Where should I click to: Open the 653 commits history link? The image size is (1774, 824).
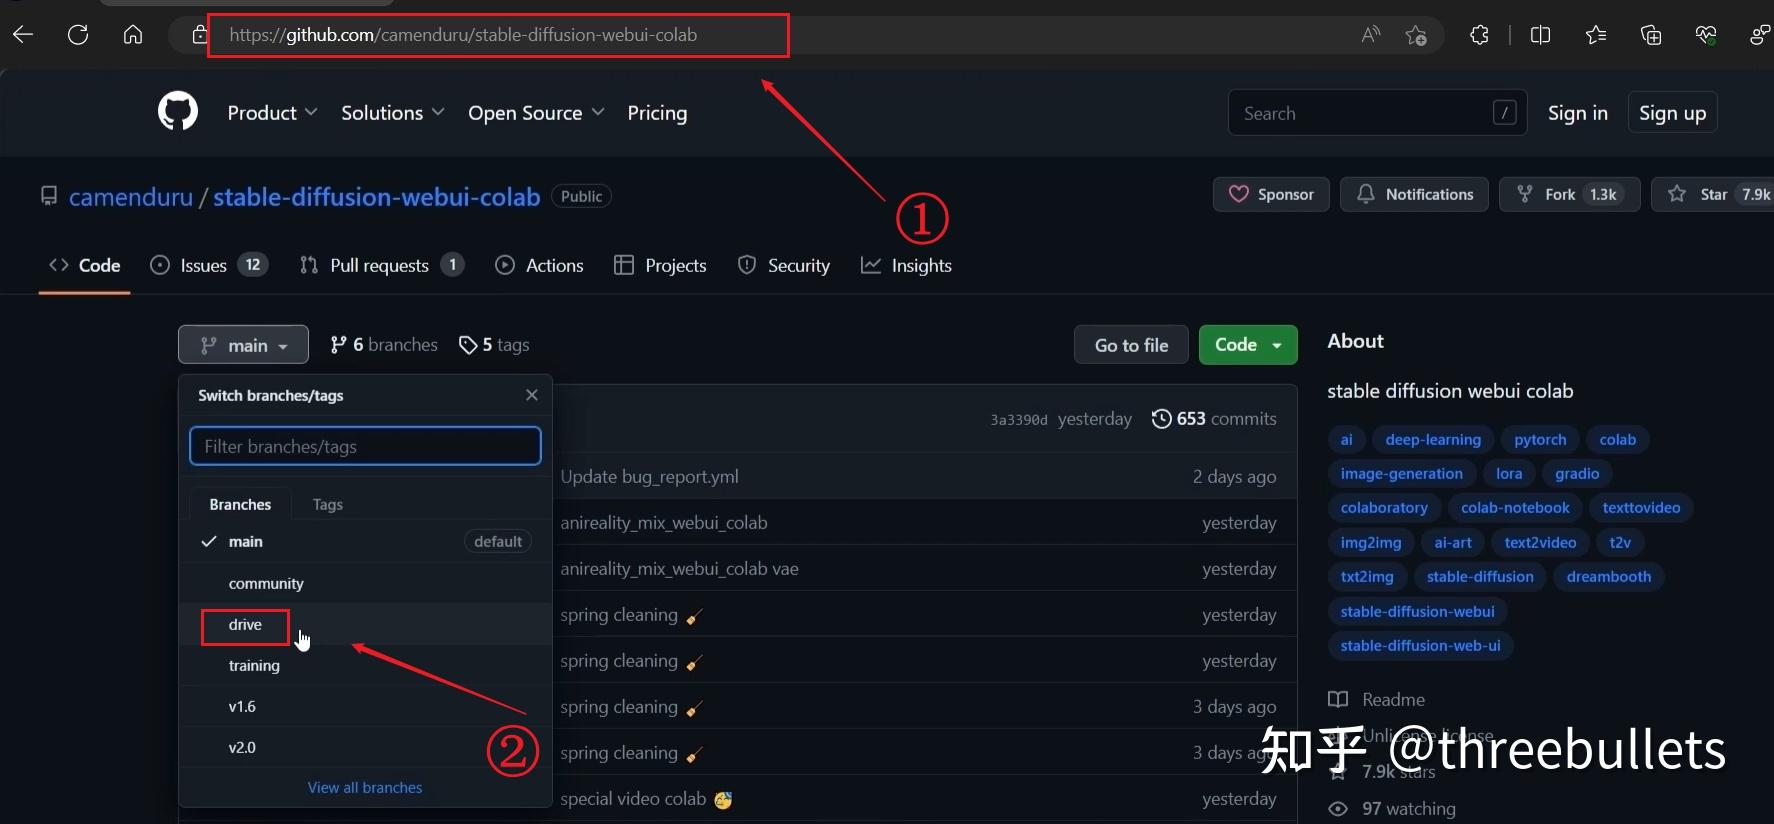click(x=1214, y=419)
